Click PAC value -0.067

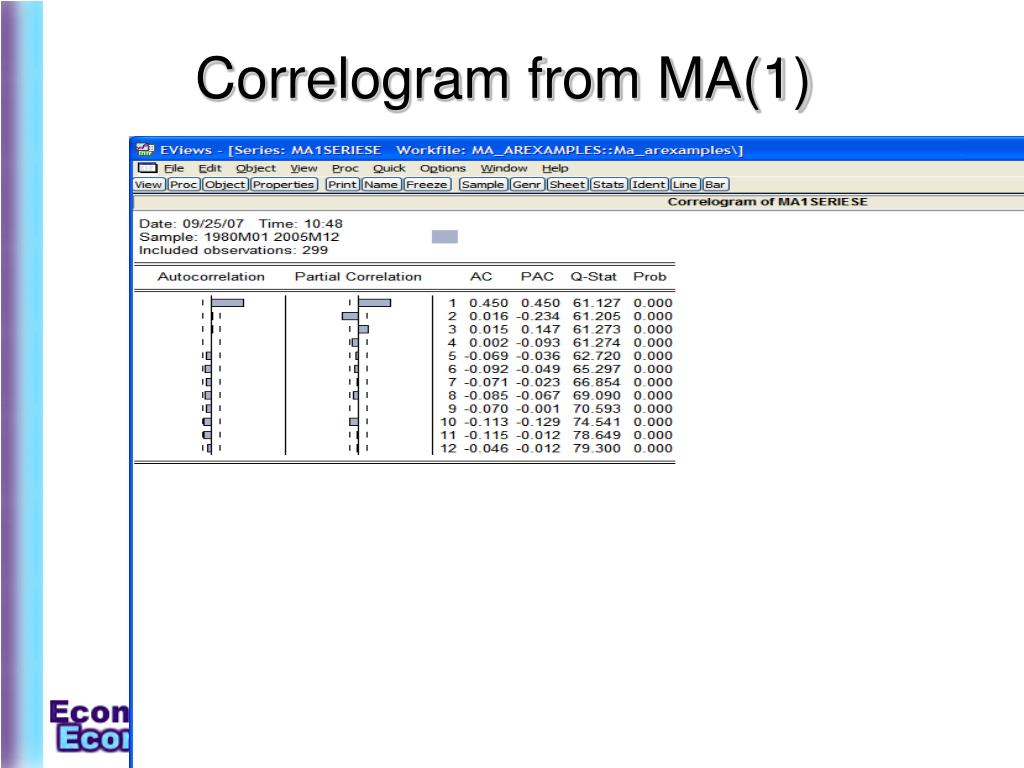tap(537, 395)
